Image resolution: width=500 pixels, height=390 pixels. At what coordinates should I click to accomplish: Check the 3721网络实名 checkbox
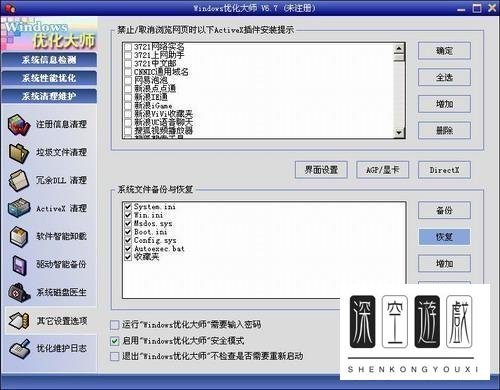(x=128, y=47)
